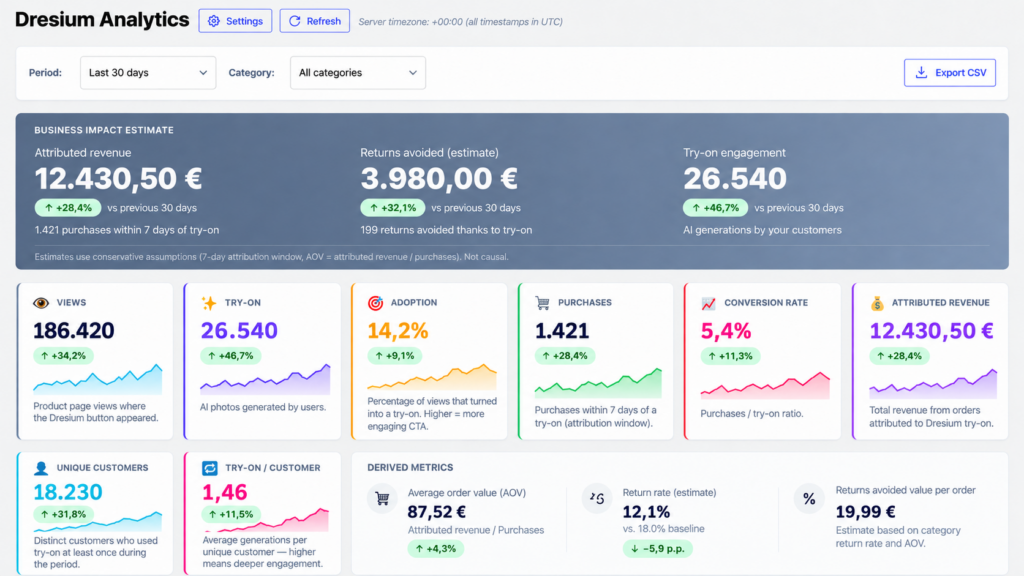Screen dimensions: 1024x576
Task: Click the 3.980,00 € returns avoided value
Action: pyautogui.click(x=439, y=178)
